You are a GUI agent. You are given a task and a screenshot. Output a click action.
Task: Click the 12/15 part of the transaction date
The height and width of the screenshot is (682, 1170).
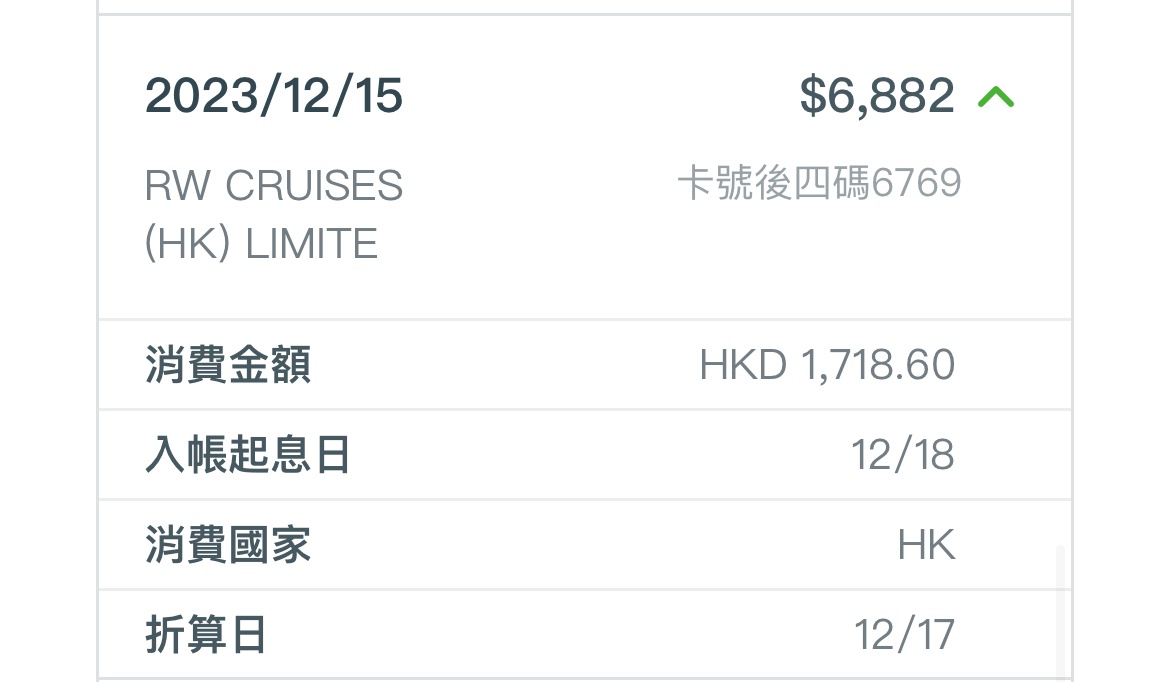click(338, 97)
